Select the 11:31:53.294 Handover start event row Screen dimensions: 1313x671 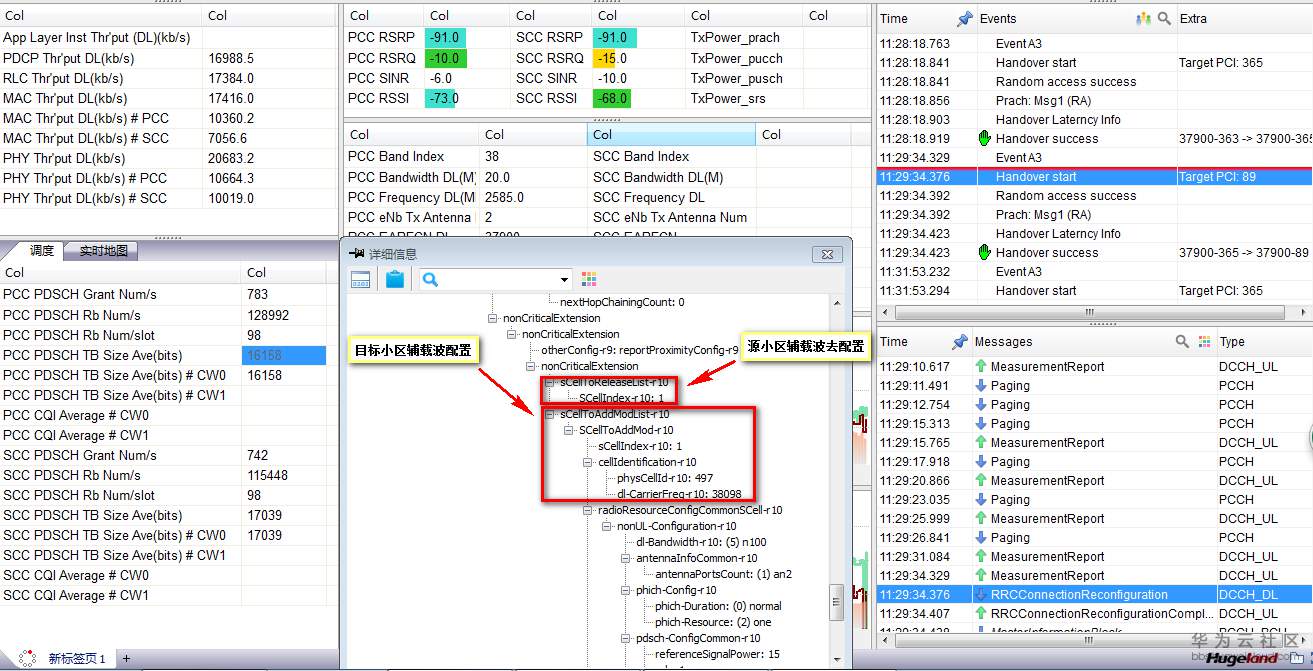[1095, 291]
